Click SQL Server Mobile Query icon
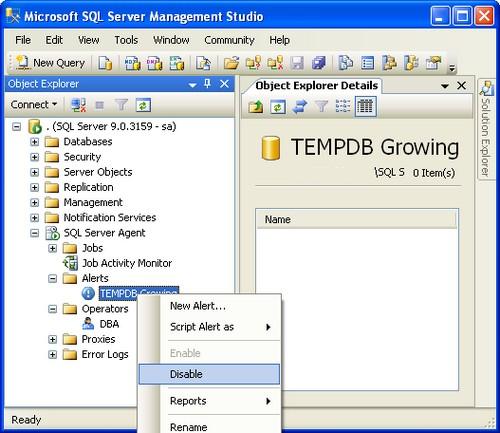The image size is (500, 433). pos(203,63)
